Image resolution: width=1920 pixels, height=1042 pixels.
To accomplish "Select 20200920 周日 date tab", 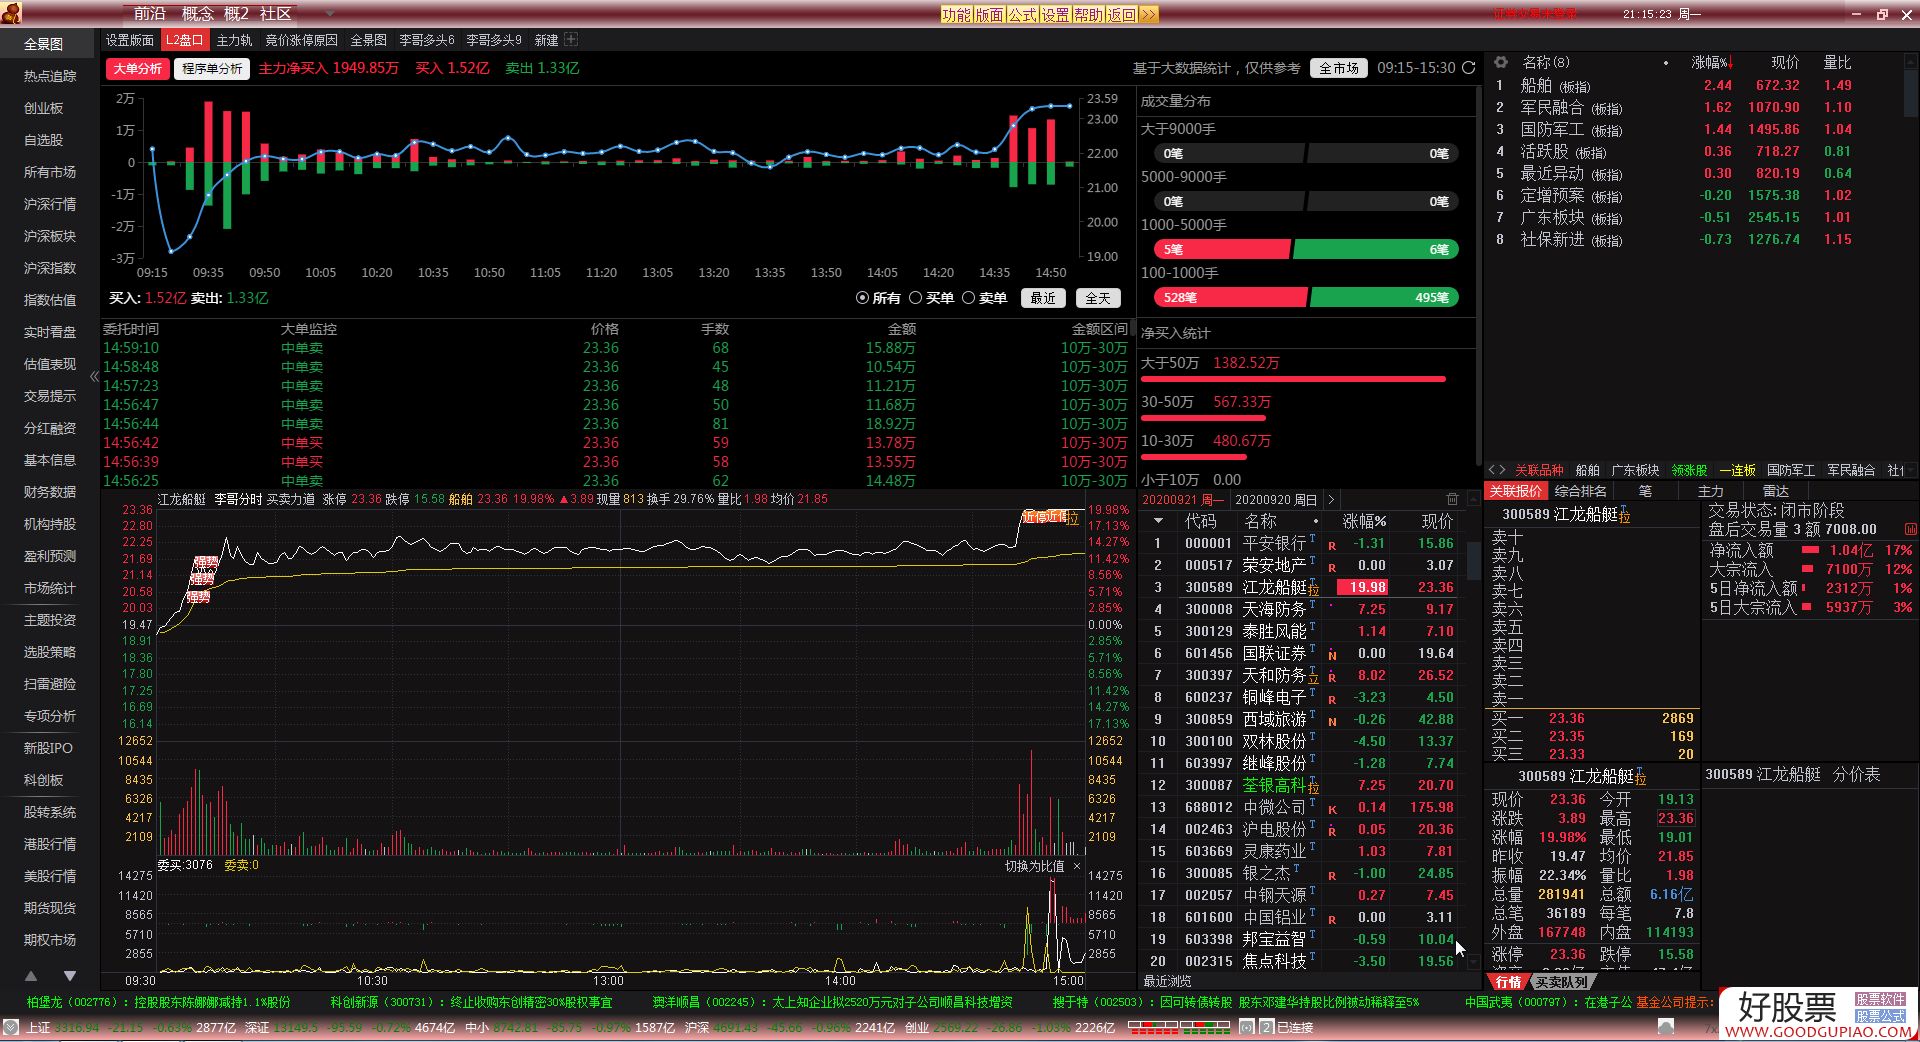I will coord(1276,499).
